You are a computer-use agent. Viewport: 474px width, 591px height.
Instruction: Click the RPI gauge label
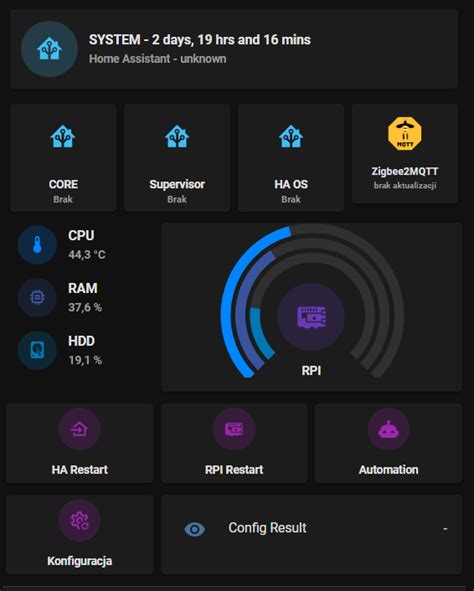pos(311,371)
